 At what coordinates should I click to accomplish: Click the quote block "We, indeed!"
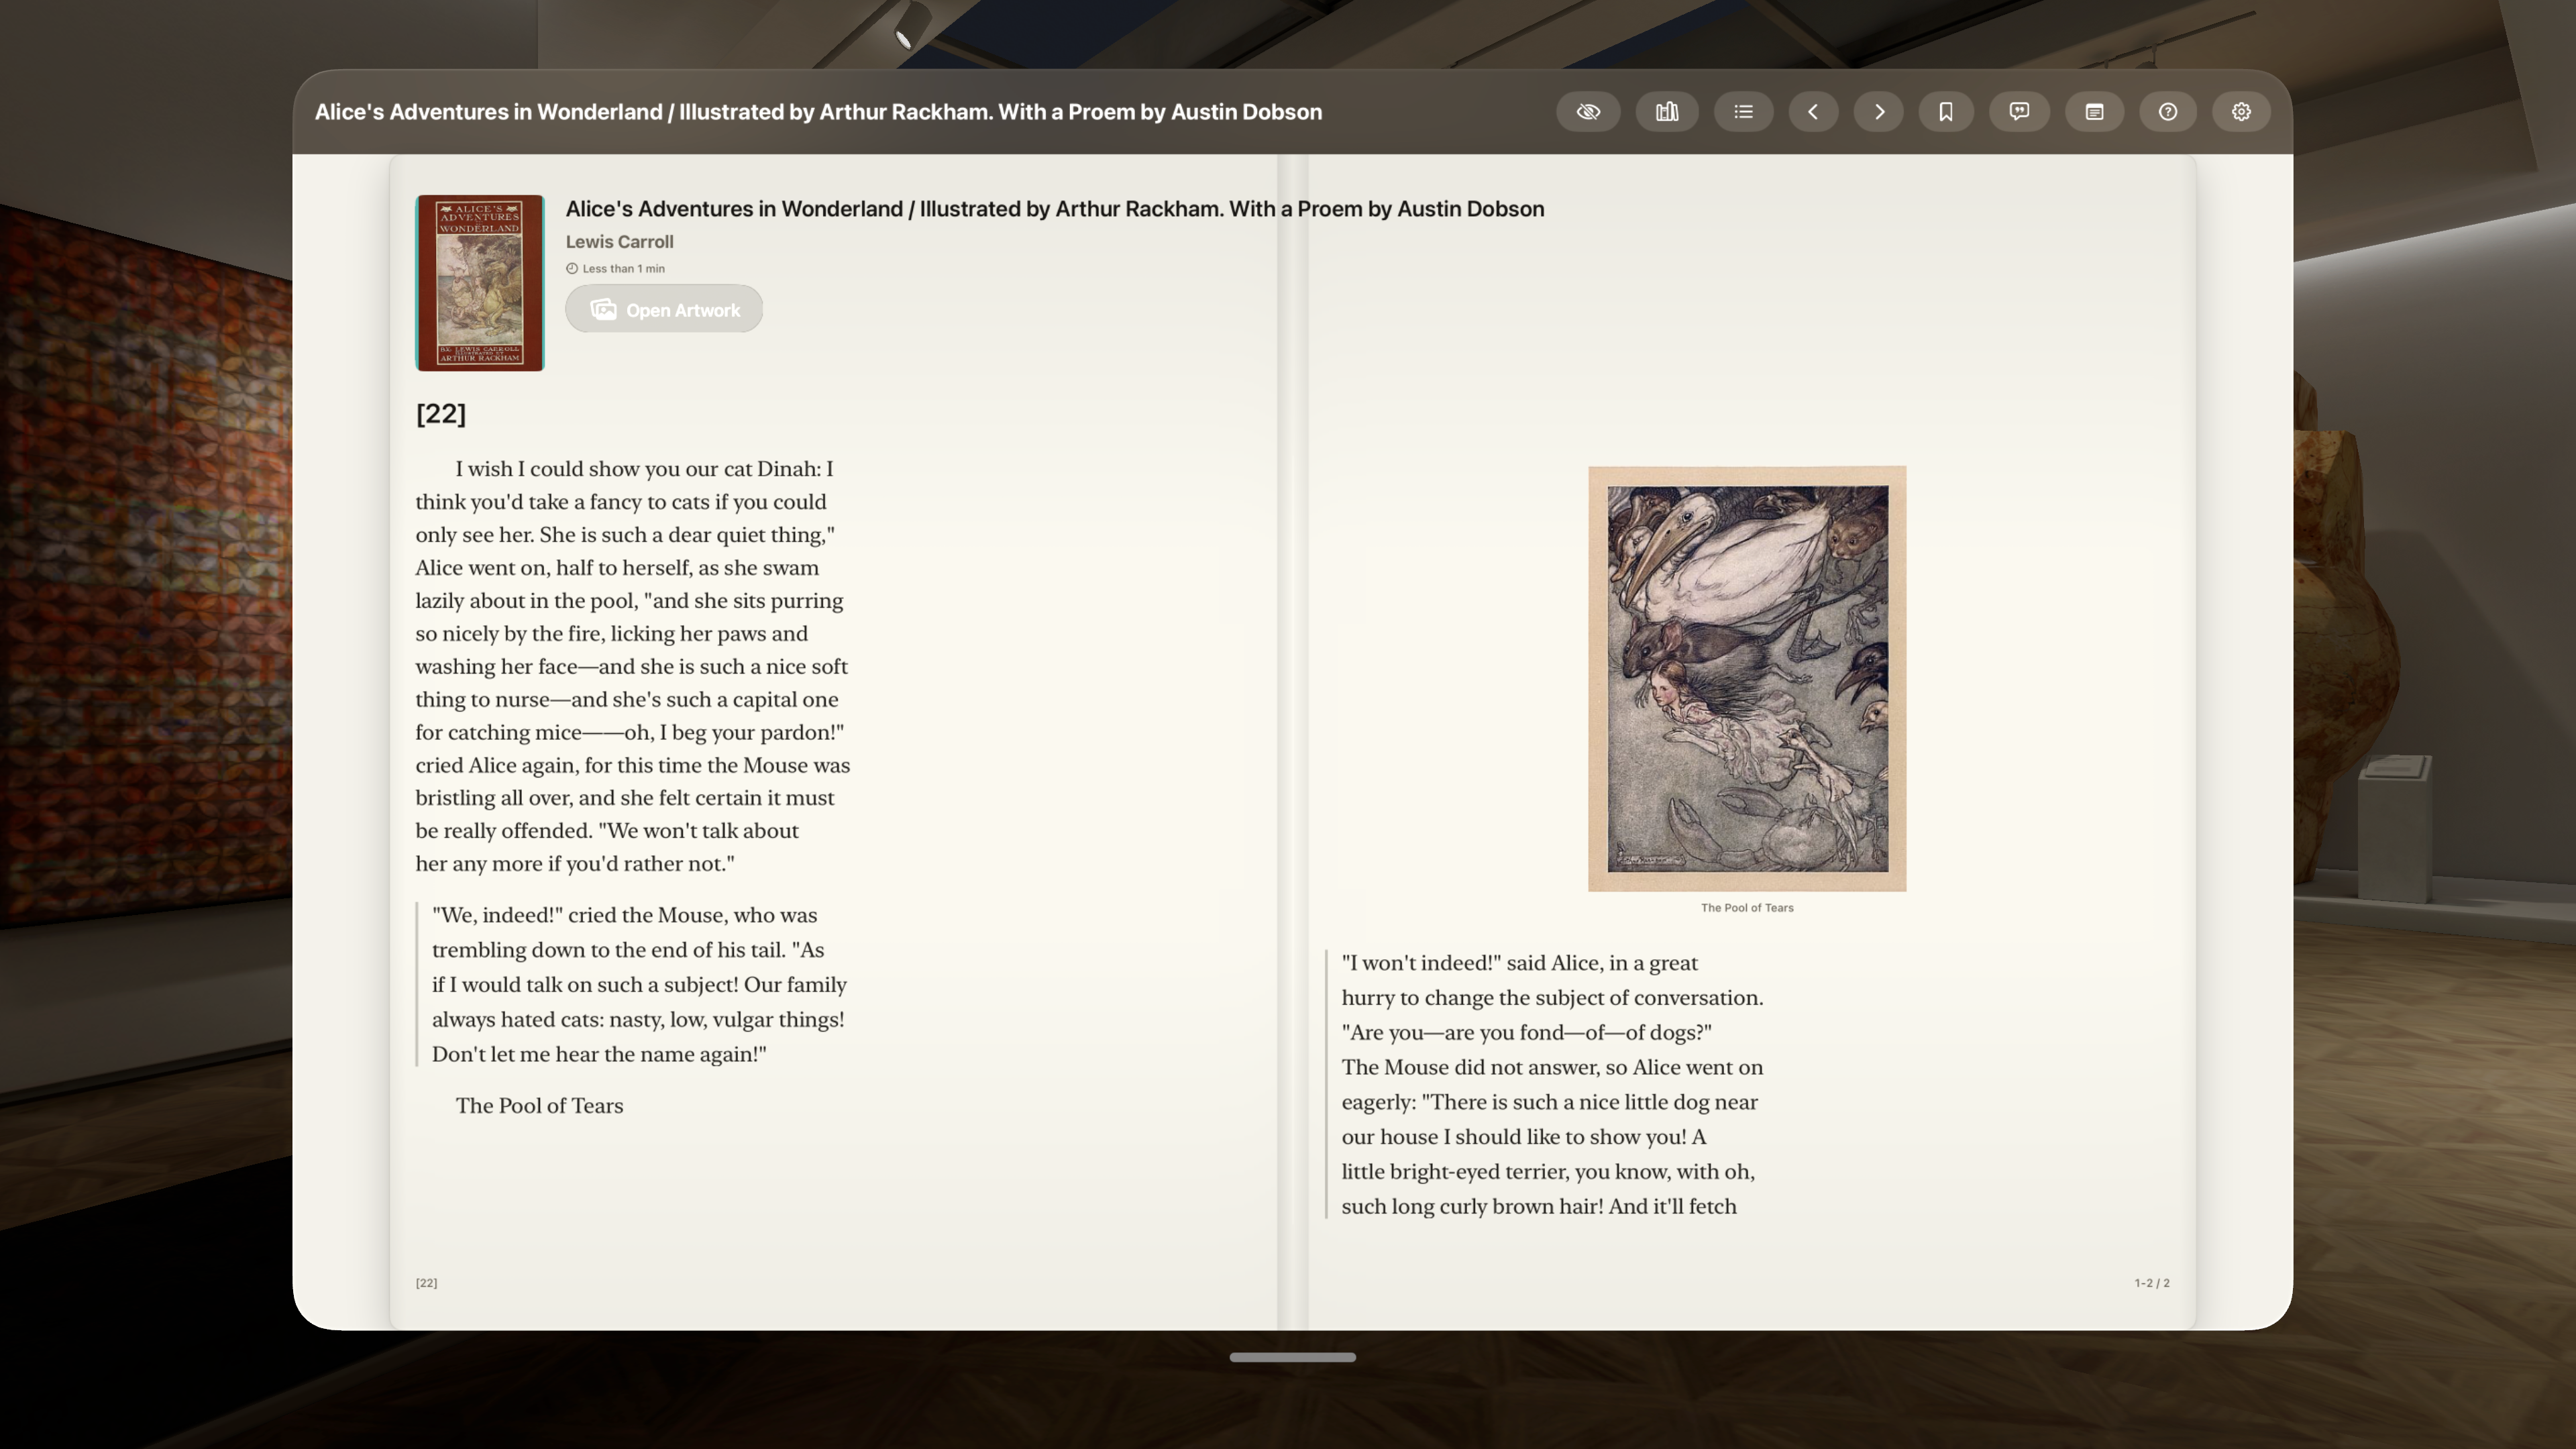click(633, 985)
